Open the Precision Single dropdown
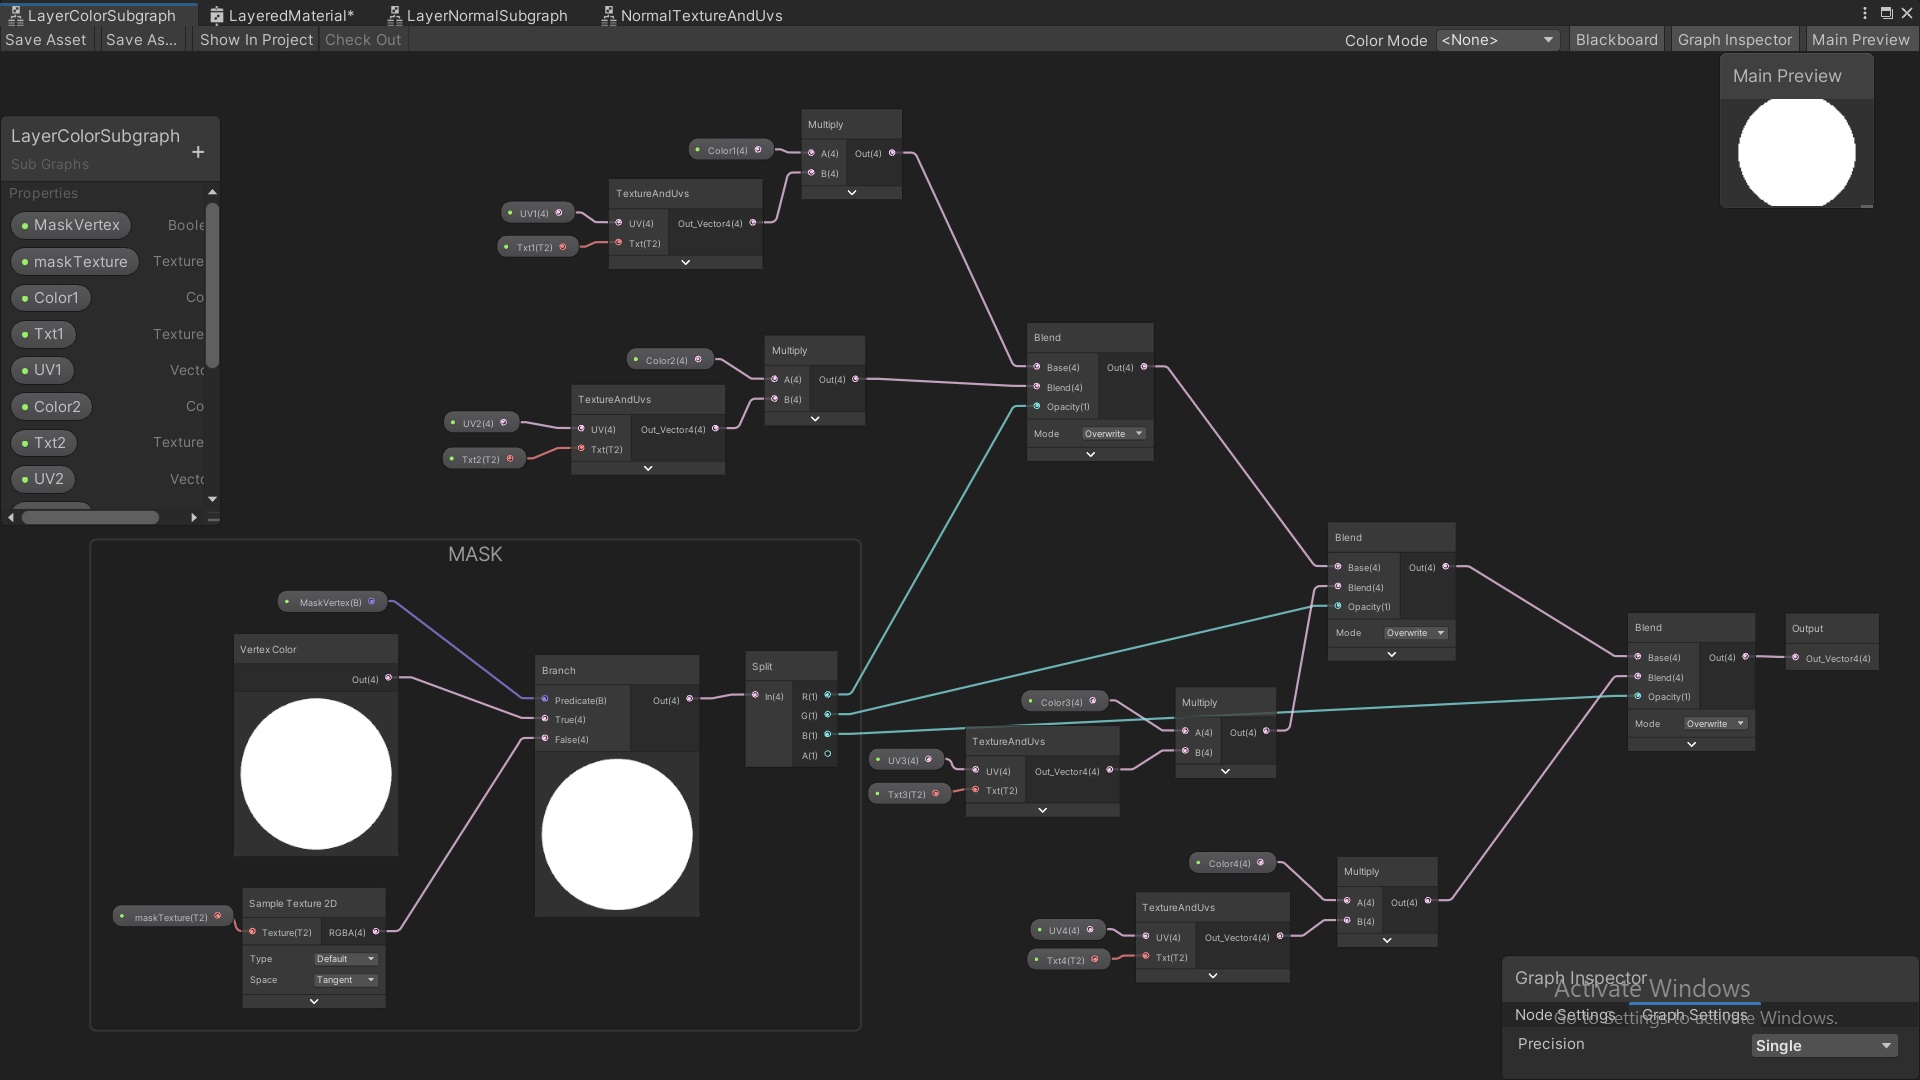1920x1080 pixels. 1824,1045
